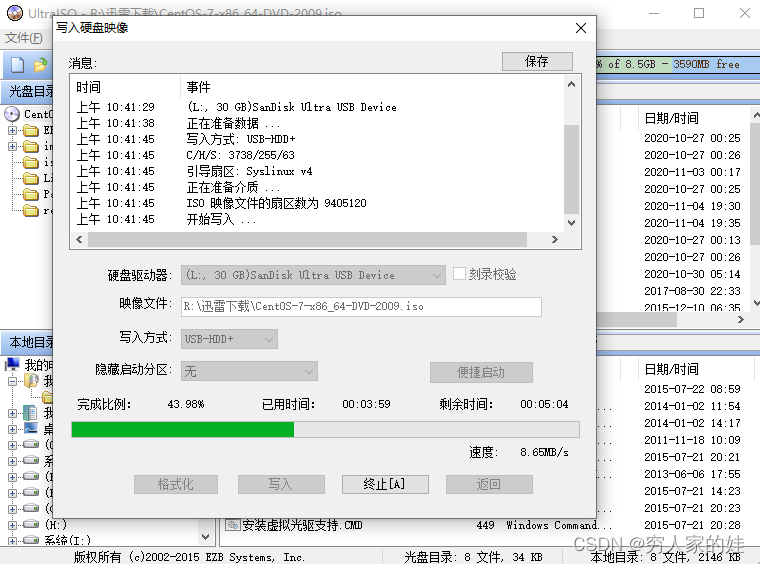Image resolution: width=760 pixels, height=564 pixels.
Task: Expand the first folder node in disc tree
Action: 12,130
